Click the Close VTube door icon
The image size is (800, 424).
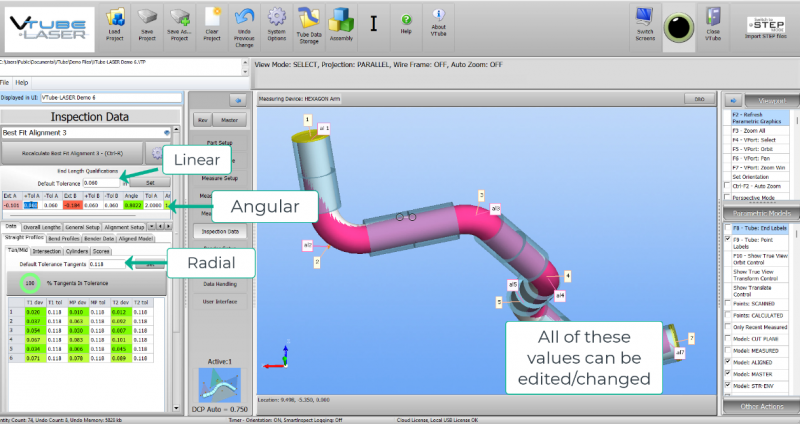pos(713,26)
